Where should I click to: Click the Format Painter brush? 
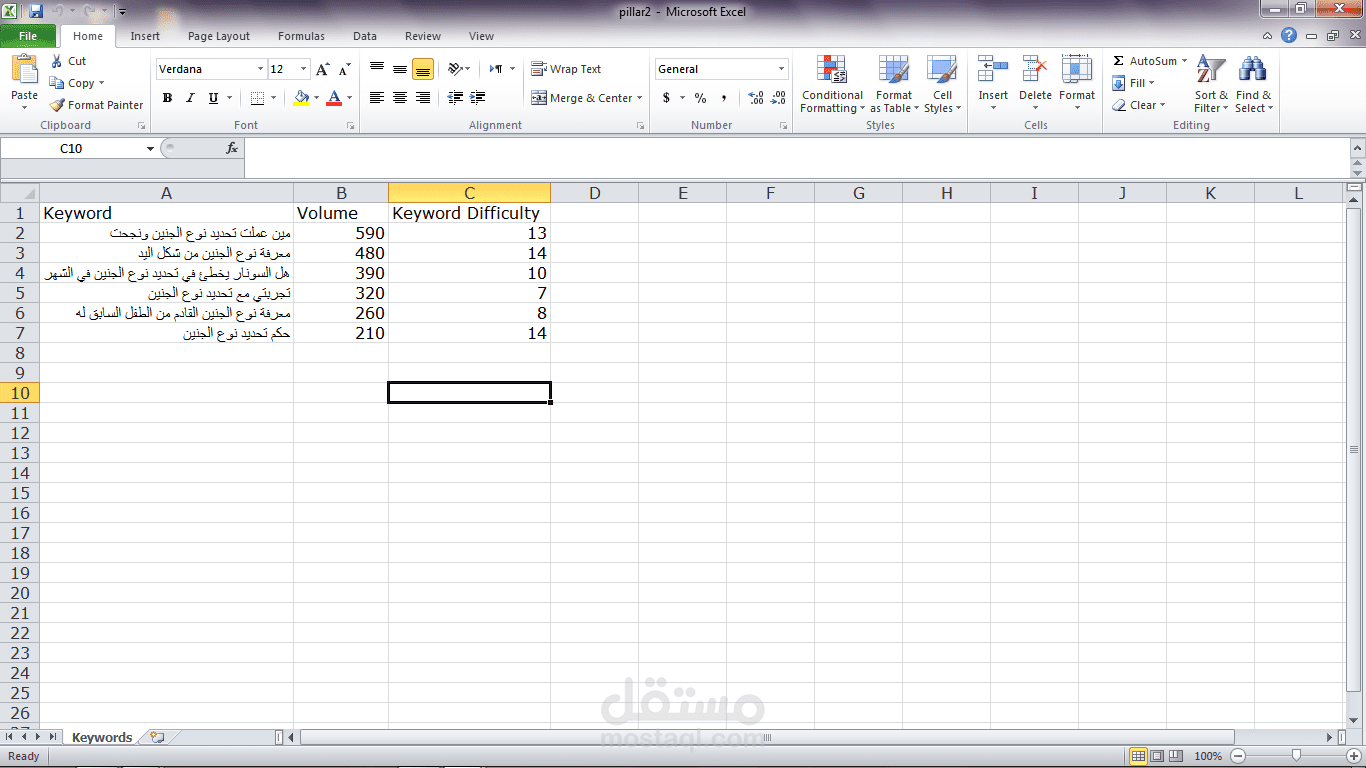(57, 105)
